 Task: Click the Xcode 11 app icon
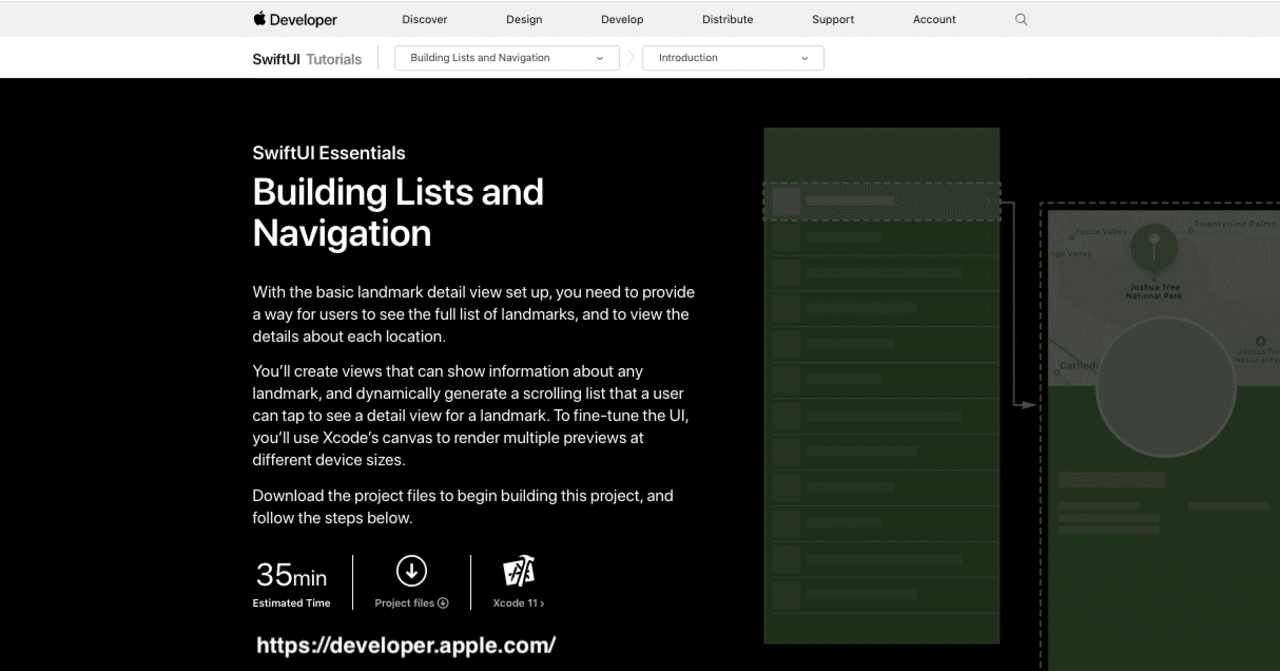point(518,571)
